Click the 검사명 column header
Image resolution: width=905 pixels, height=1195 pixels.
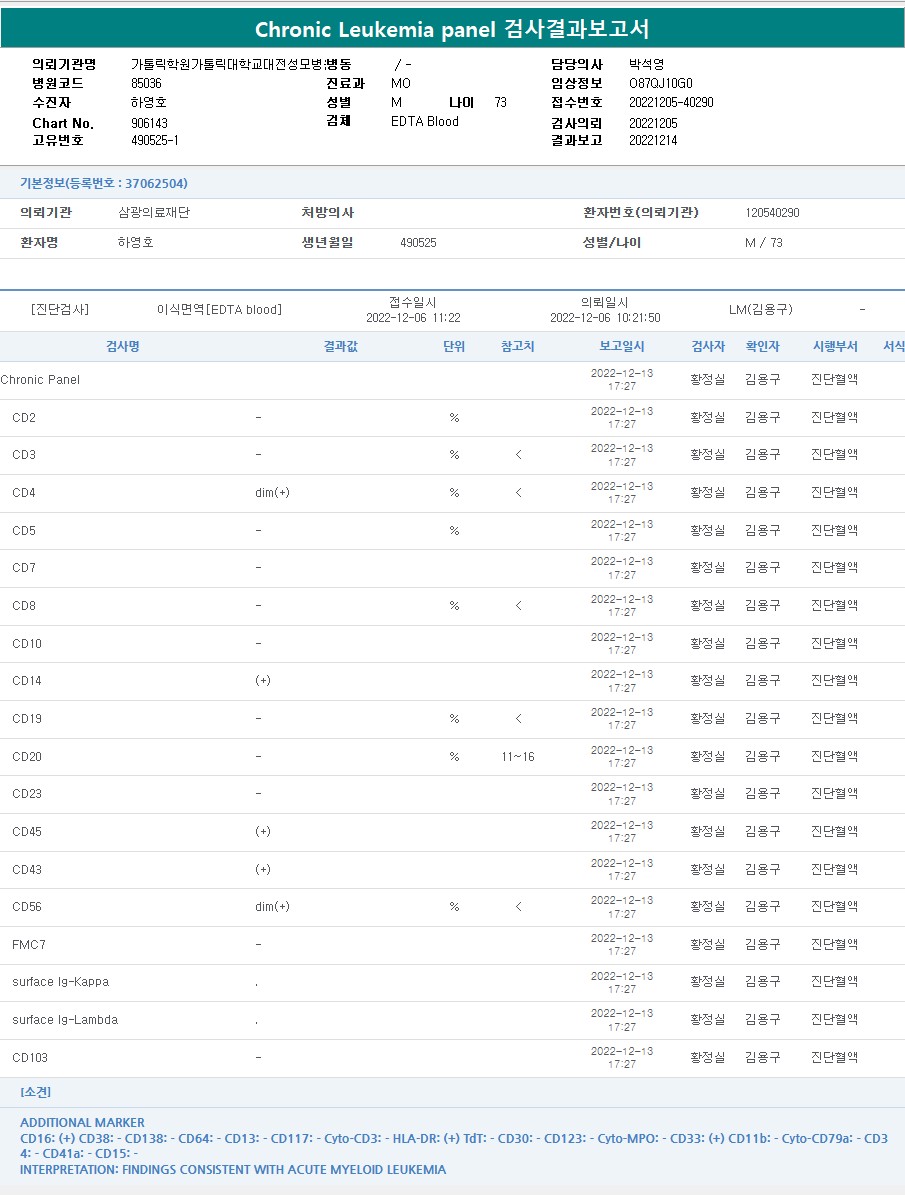[123, 346]
